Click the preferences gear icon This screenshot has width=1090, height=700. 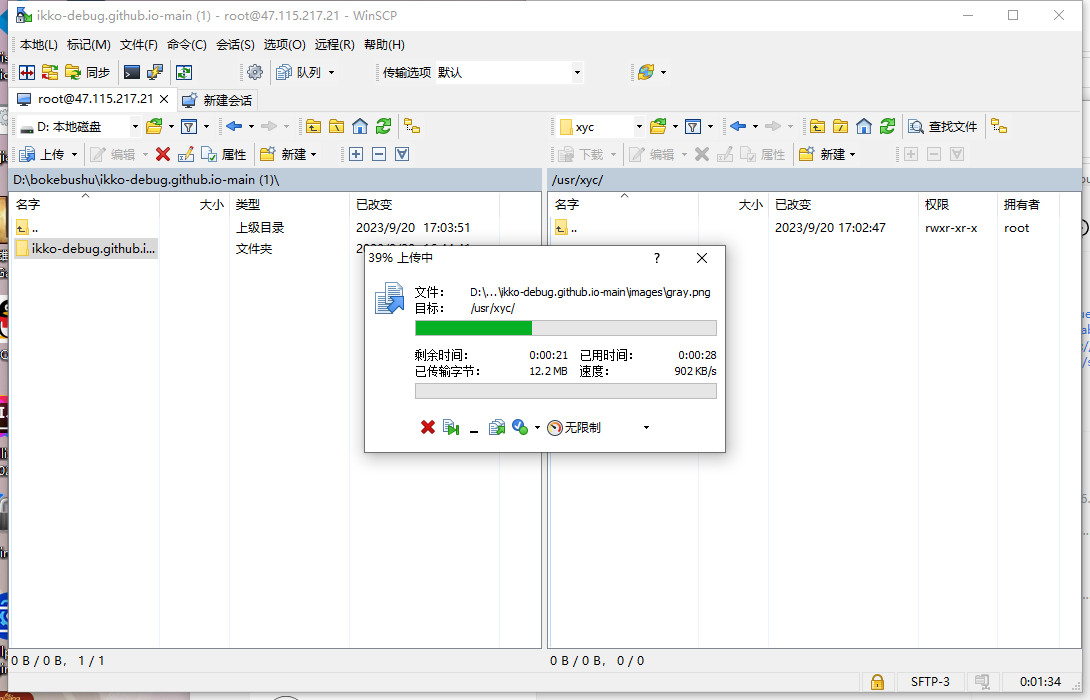[255, 72]
